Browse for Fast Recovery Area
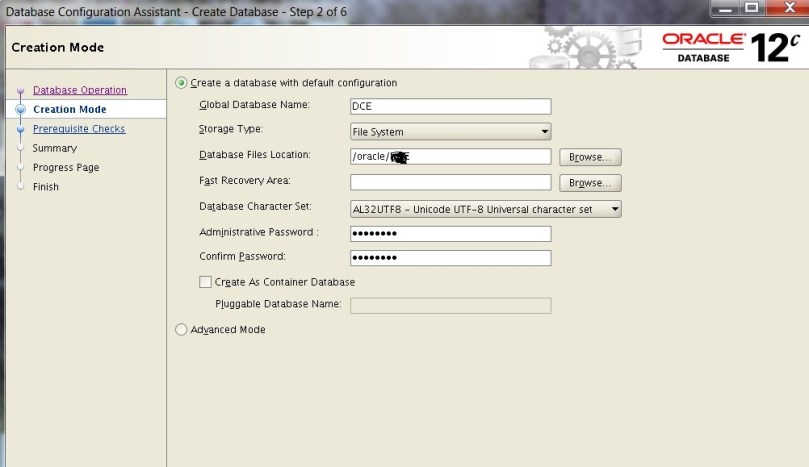Screen dimensions: 809x467 pyautogui.click(x=590, y=183)
